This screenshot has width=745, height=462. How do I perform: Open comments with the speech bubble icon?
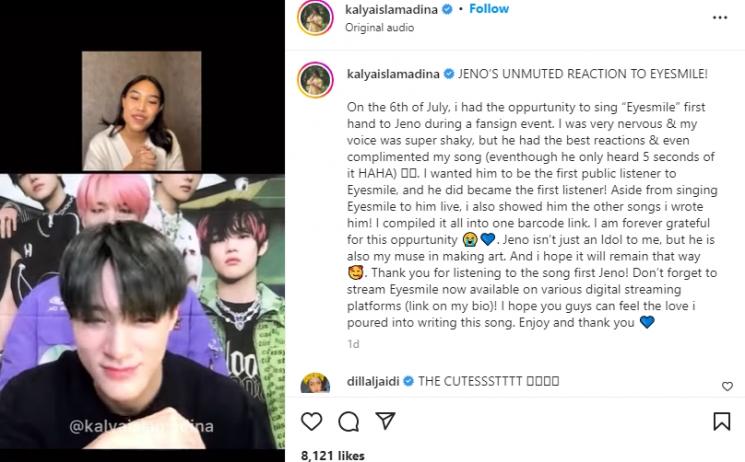tap(349, 421)
